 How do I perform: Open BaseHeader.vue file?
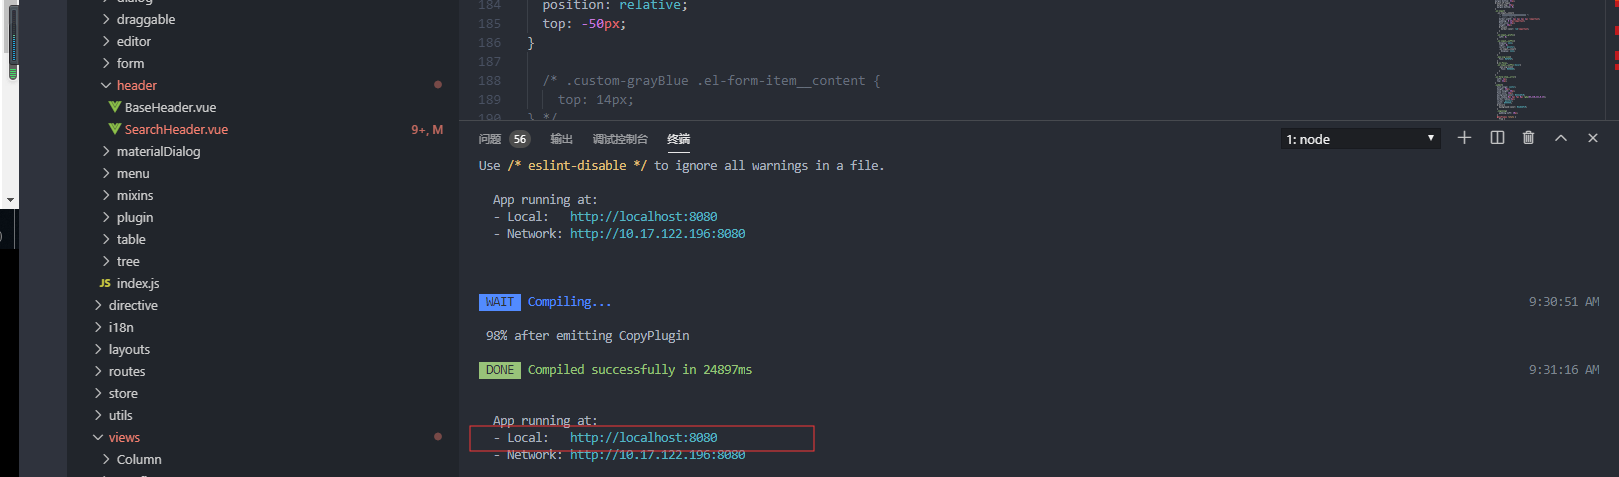[x=170, y=107]
